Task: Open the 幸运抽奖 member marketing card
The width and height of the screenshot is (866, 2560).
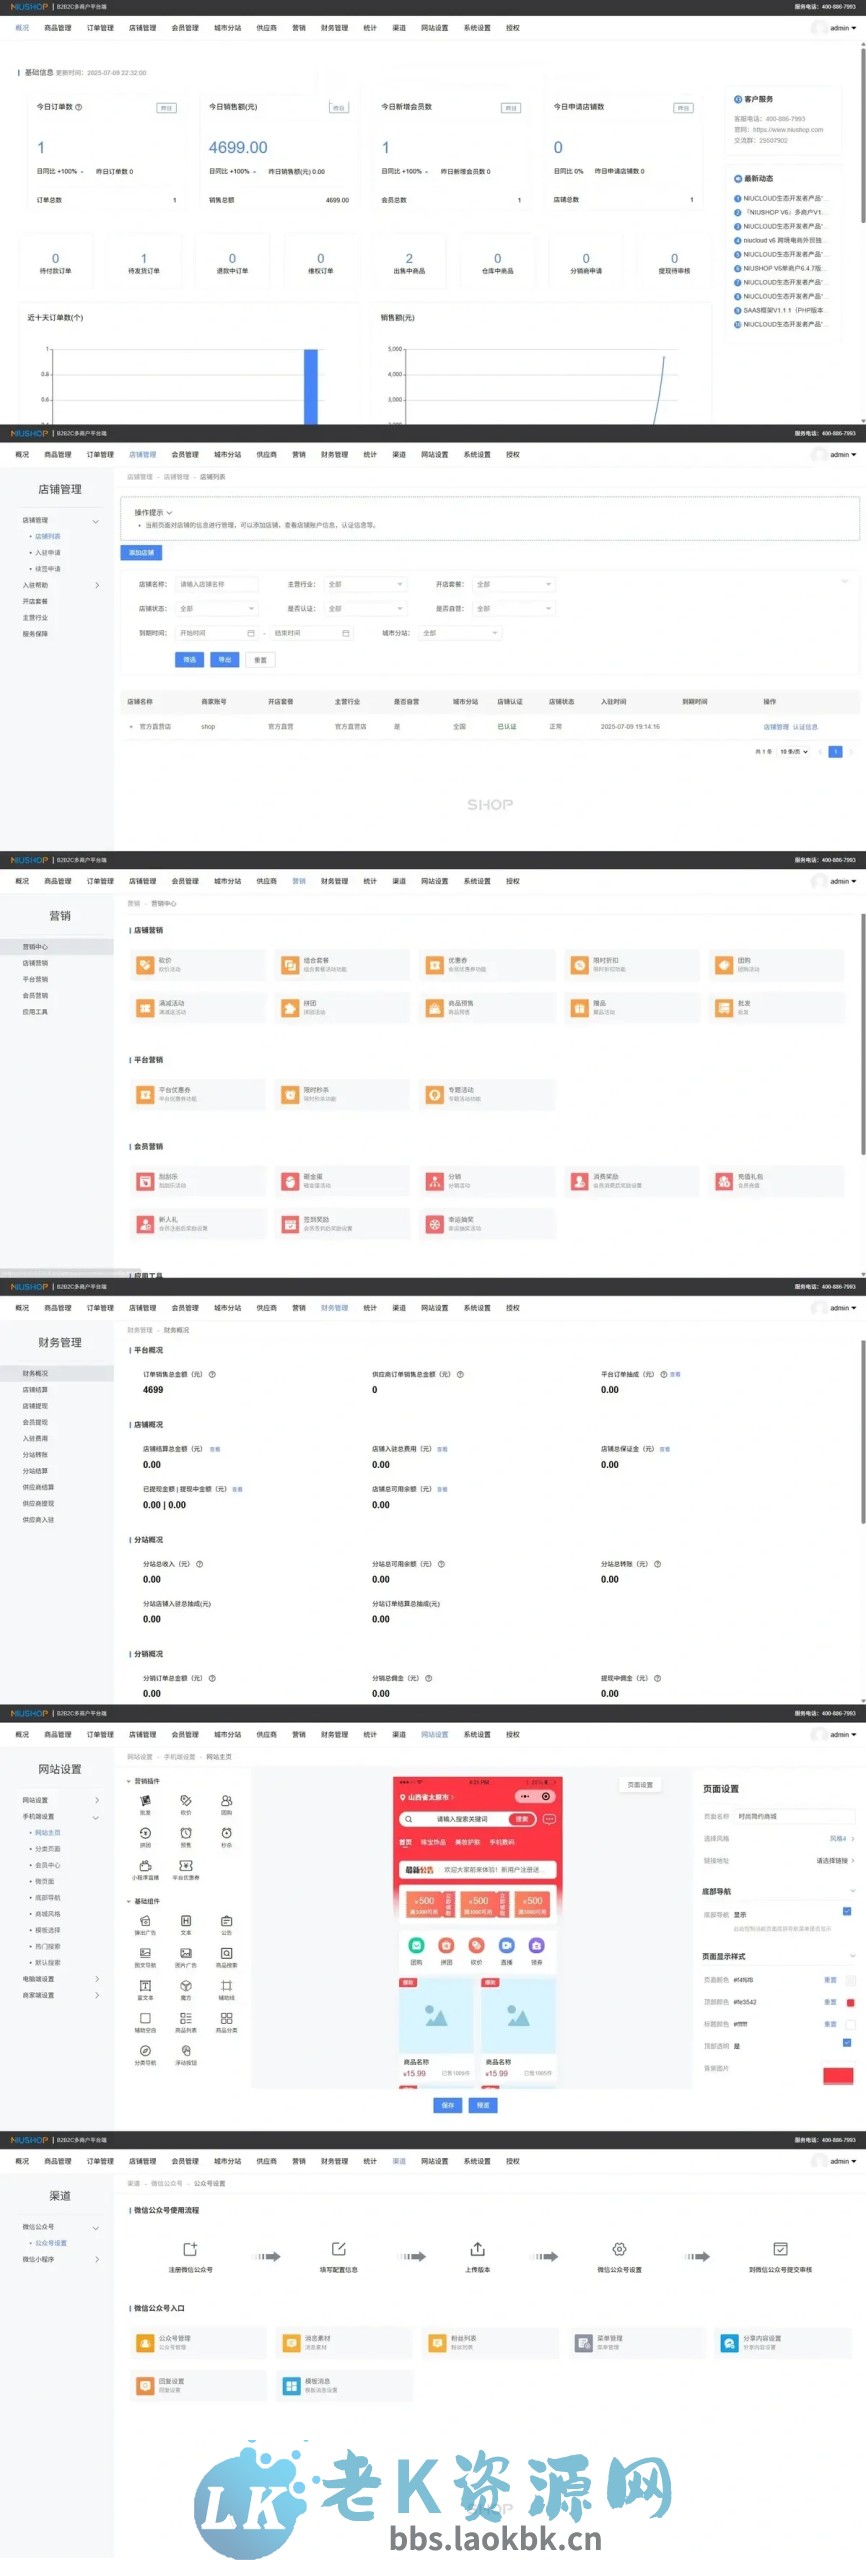Action: (487, 1225)
